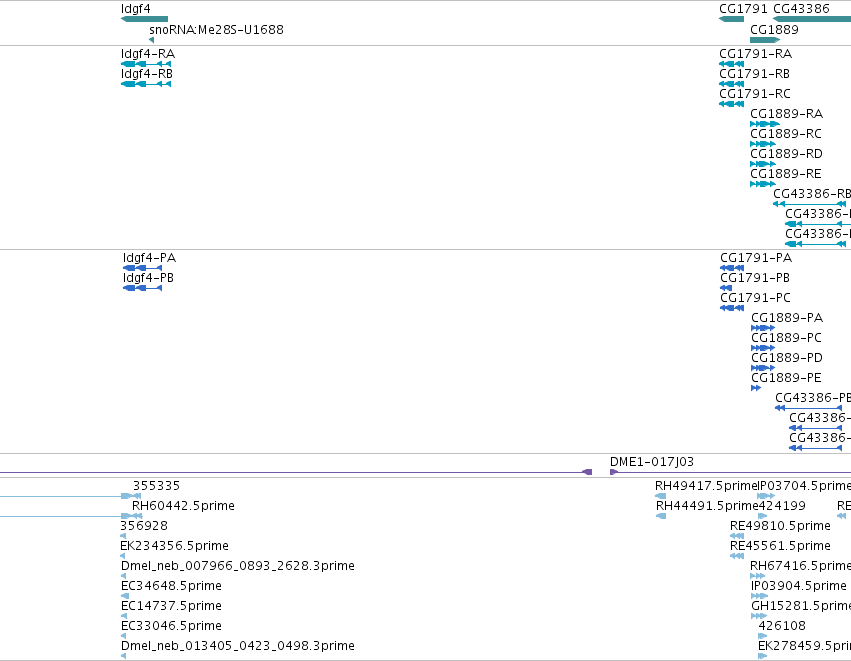The image size is (851, 661).
Task: Click the CG1889-PA protein label
Action: (787, 318)
